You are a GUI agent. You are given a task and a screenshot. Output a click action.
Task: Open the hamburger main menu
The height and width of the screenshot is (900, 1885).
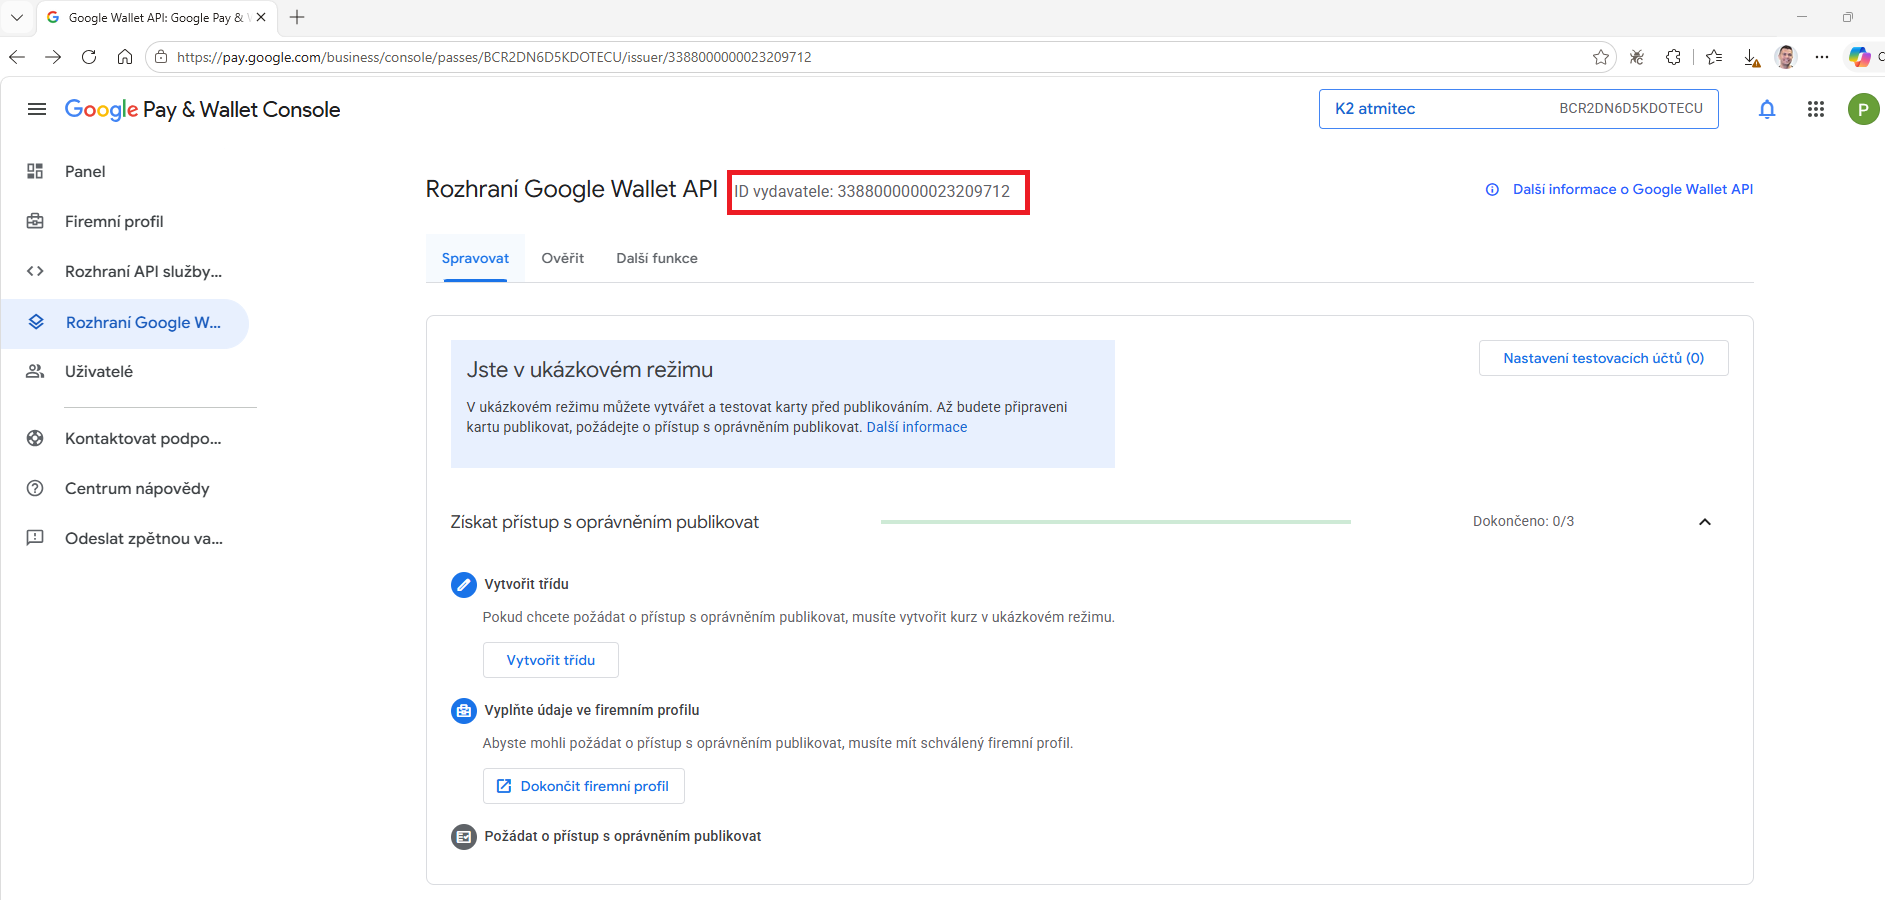coord(37,109)
